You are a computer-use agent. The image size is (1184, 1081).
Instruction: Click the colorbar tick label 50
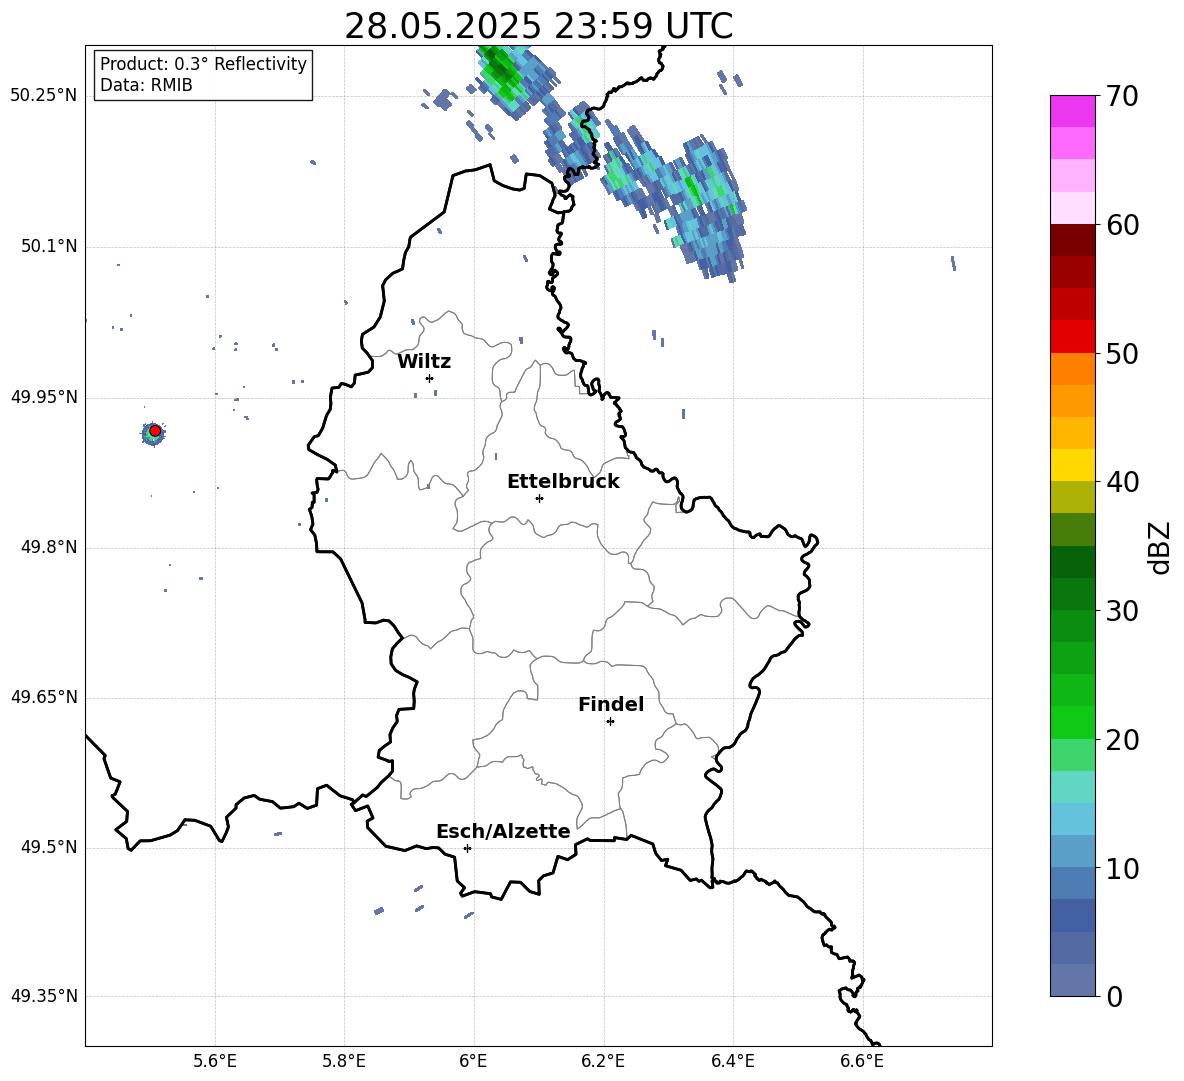pyautogui.click(x=1122, y=353)
